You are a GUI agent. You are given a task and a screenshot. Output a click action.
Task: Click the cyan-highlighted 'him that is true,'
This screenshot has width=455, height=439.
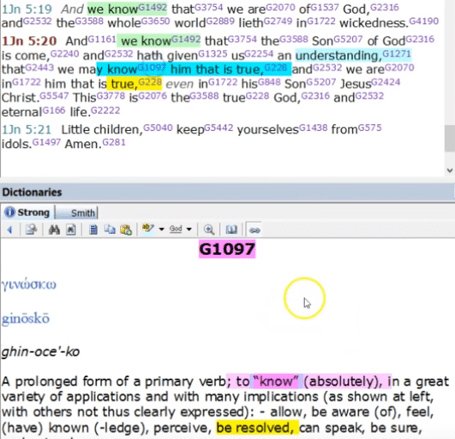coord(217,70)
